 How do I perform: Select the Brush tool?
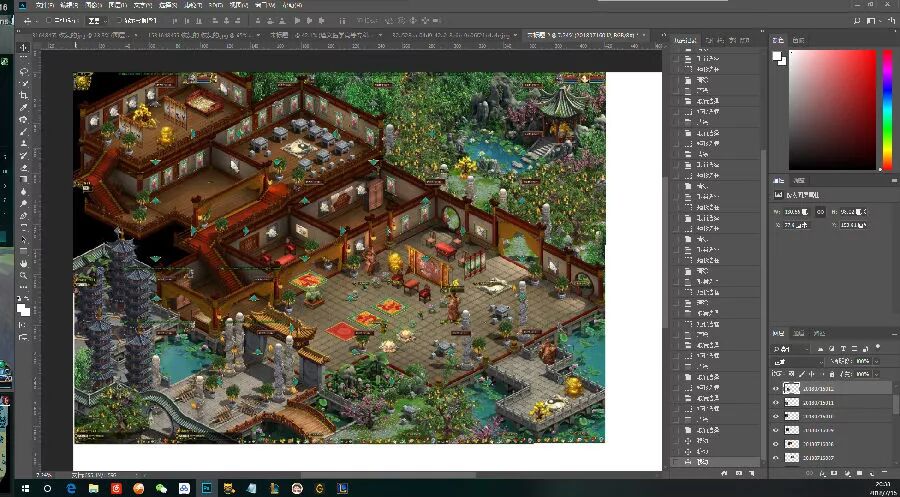point(23,131)
